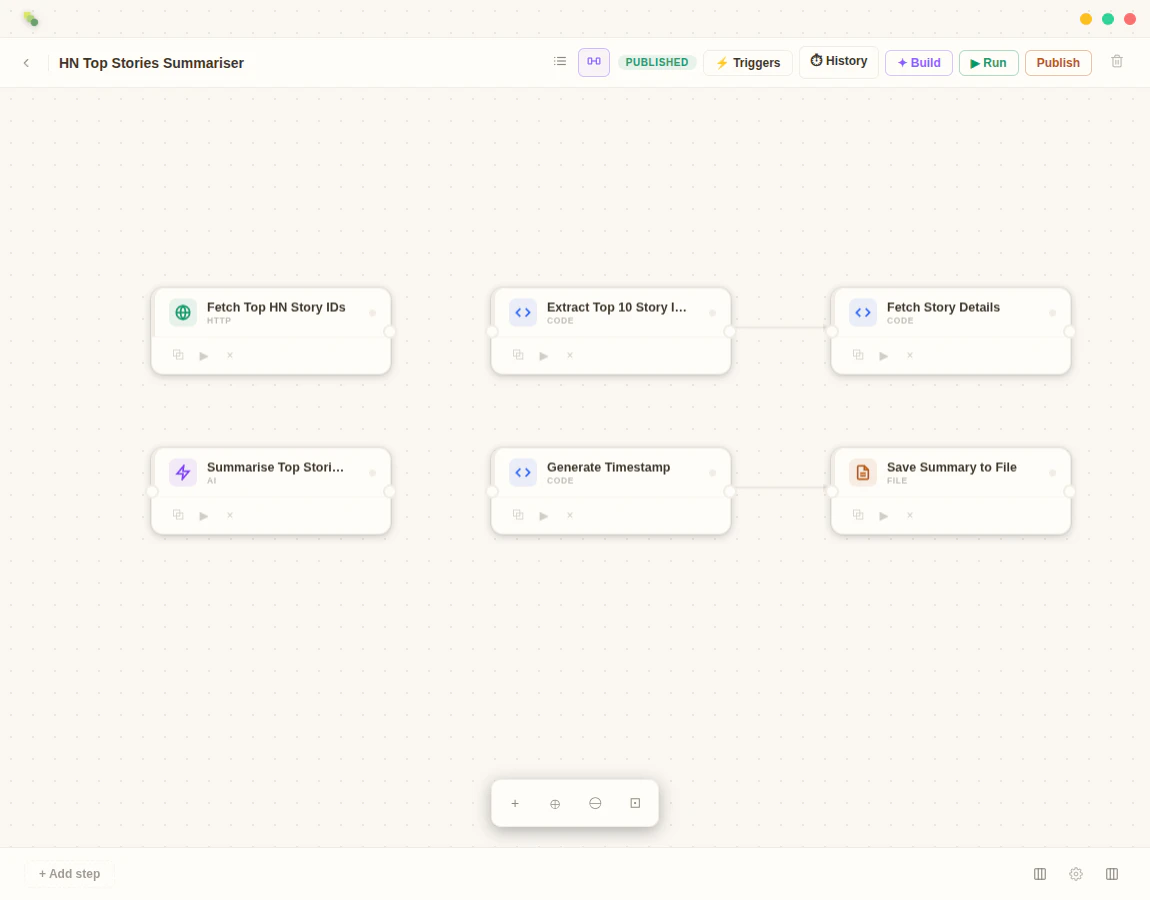Toggle left columns panel icon in footer
The image size is (1150, 900).
pos(1039,874)
